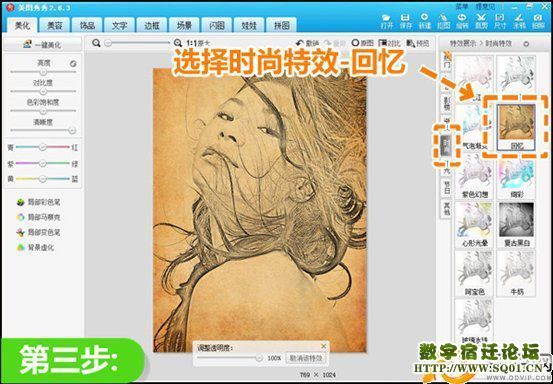553x384 pixels.
Task: Click the 一键美化 button
Action: click(42, 45)
